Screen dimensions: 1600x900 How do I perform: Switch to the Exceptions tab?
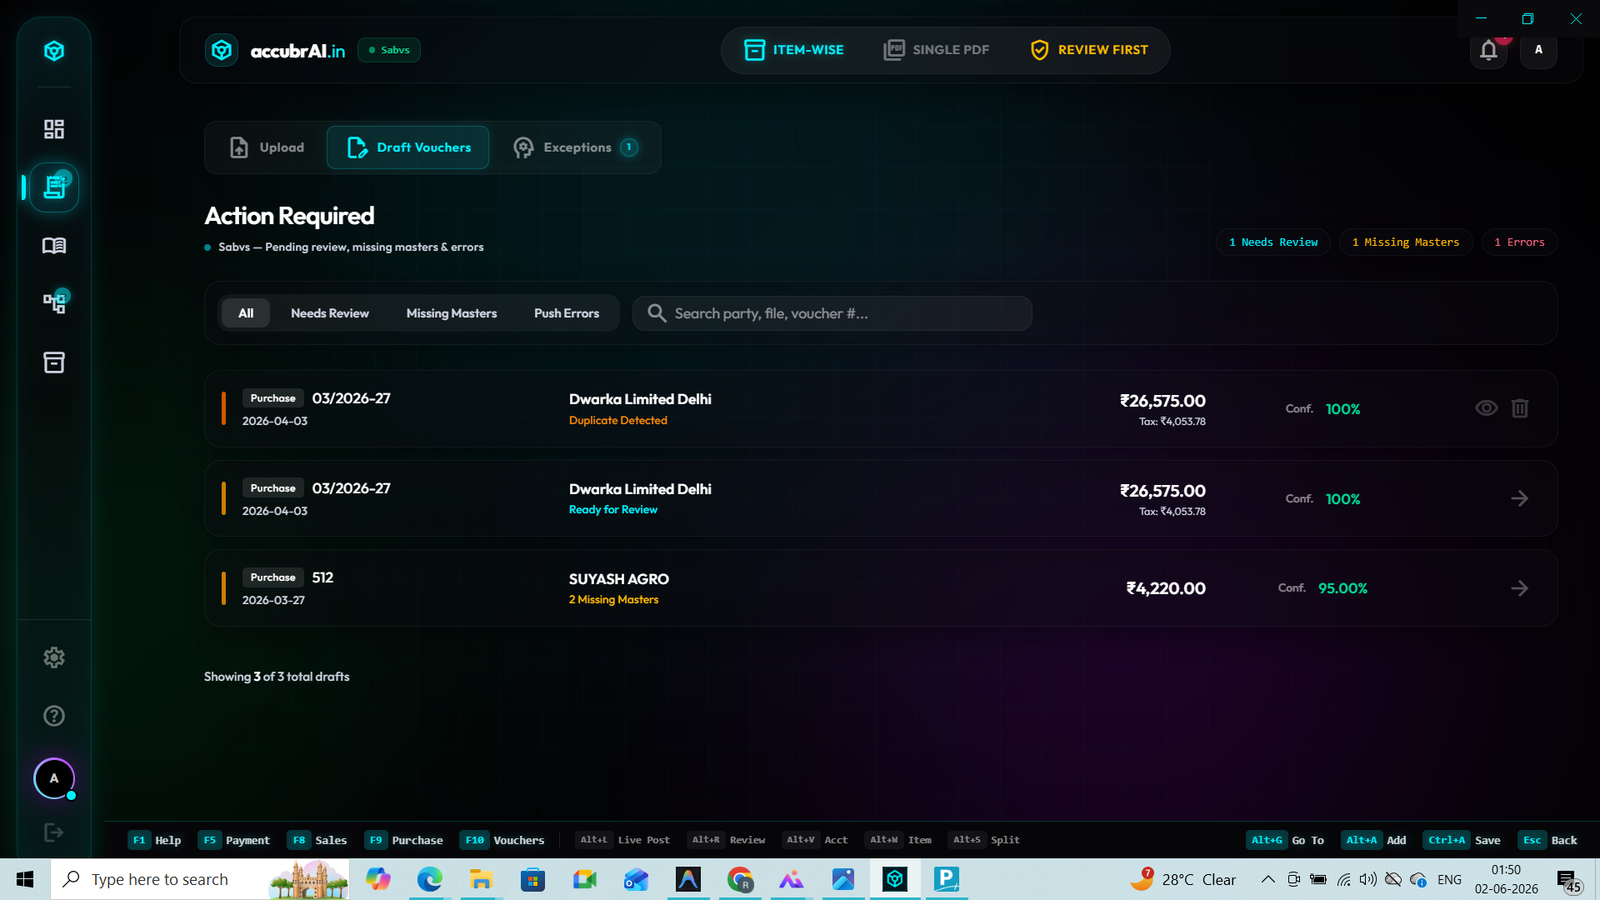[575, 147]
